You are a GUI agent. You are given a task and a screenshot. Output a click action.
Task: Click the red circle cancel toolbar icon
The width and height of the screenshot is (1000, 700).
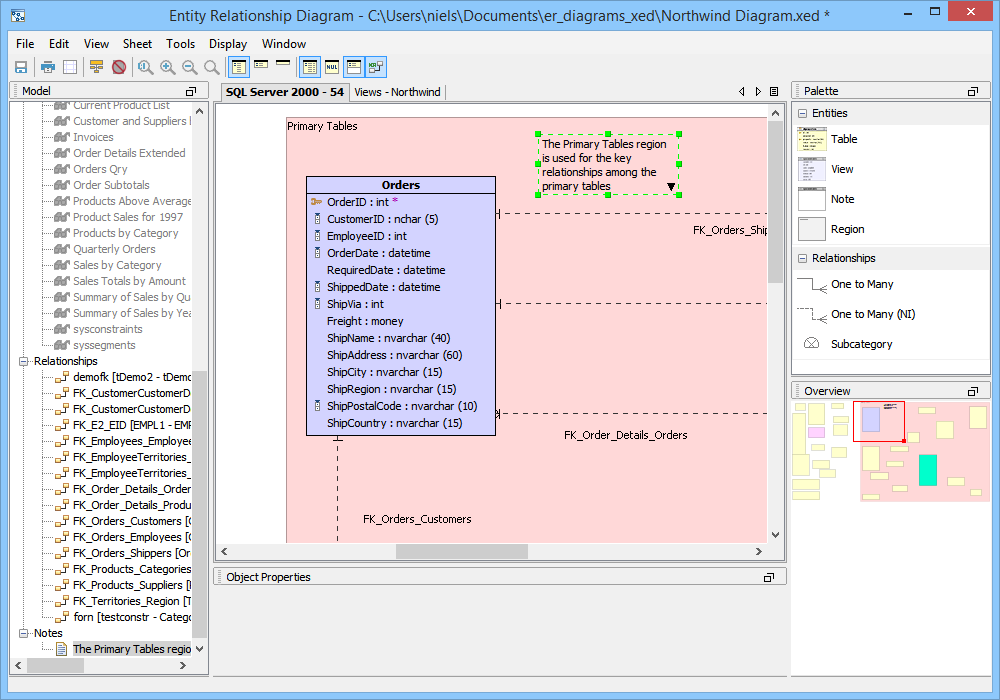click(x=119, y=67)
